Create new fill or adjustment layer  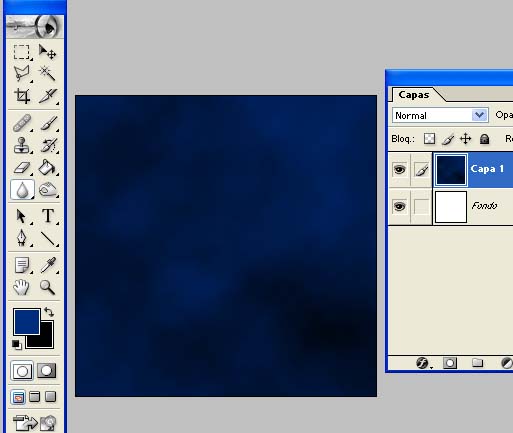tap(507, 363)
